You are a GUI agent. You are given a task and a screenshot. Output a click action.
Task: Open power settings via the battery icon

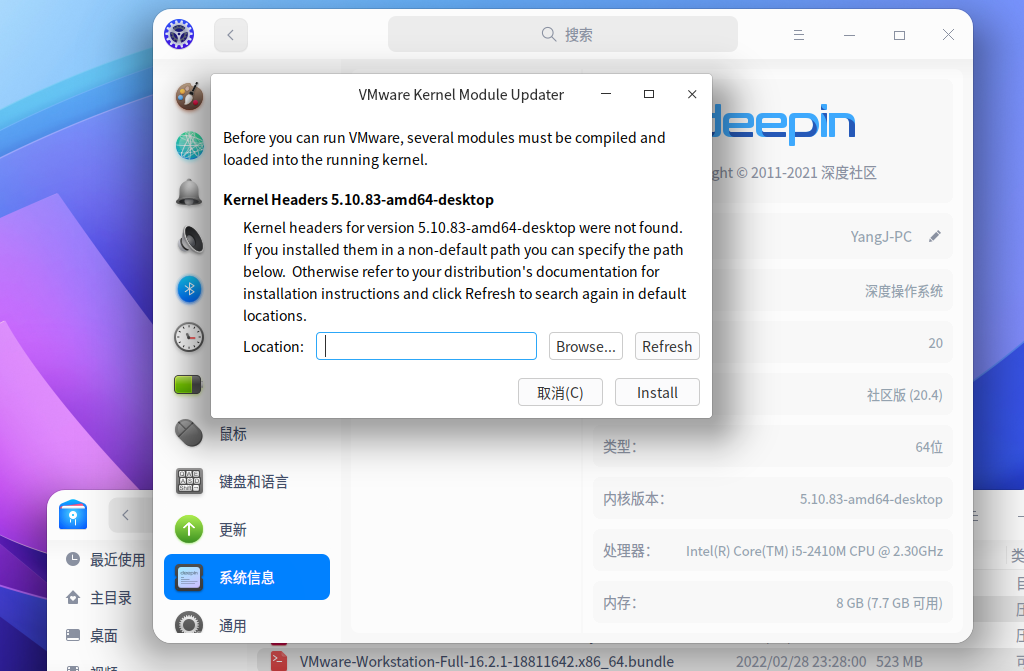tap(189, 385)
